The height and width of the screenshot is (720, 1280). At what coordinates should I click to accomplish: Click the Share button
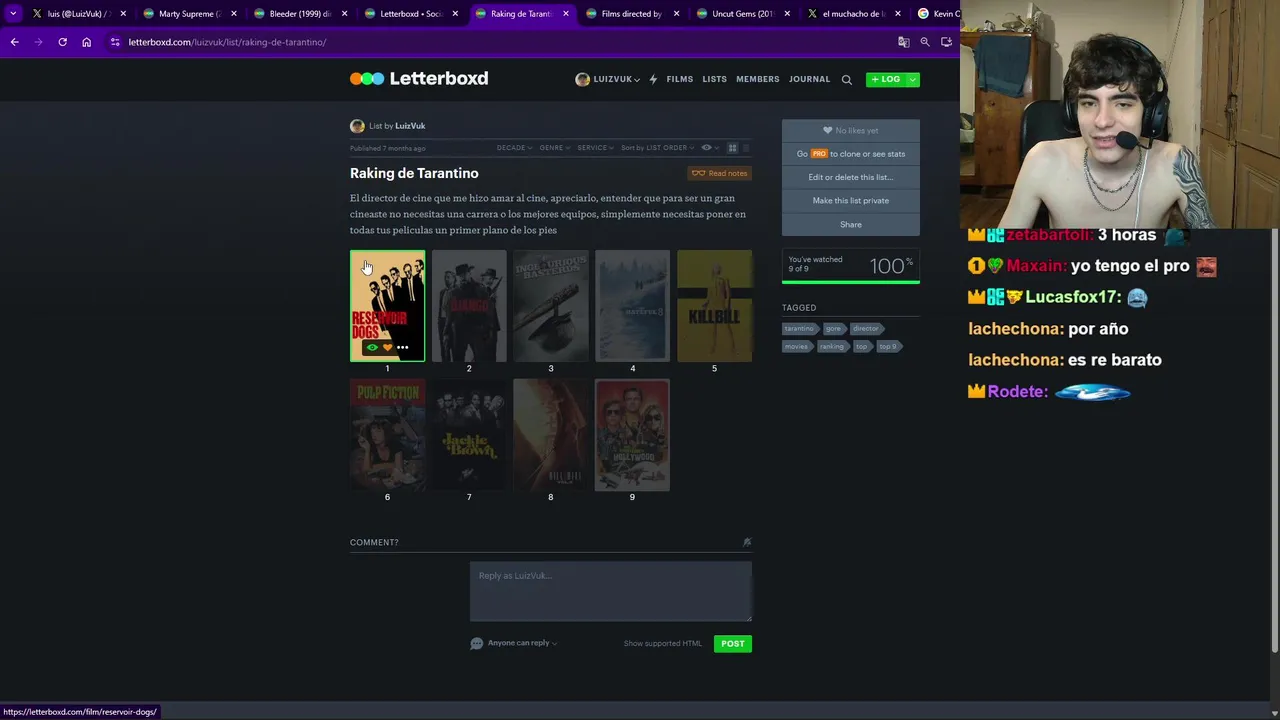coord(851,225)
